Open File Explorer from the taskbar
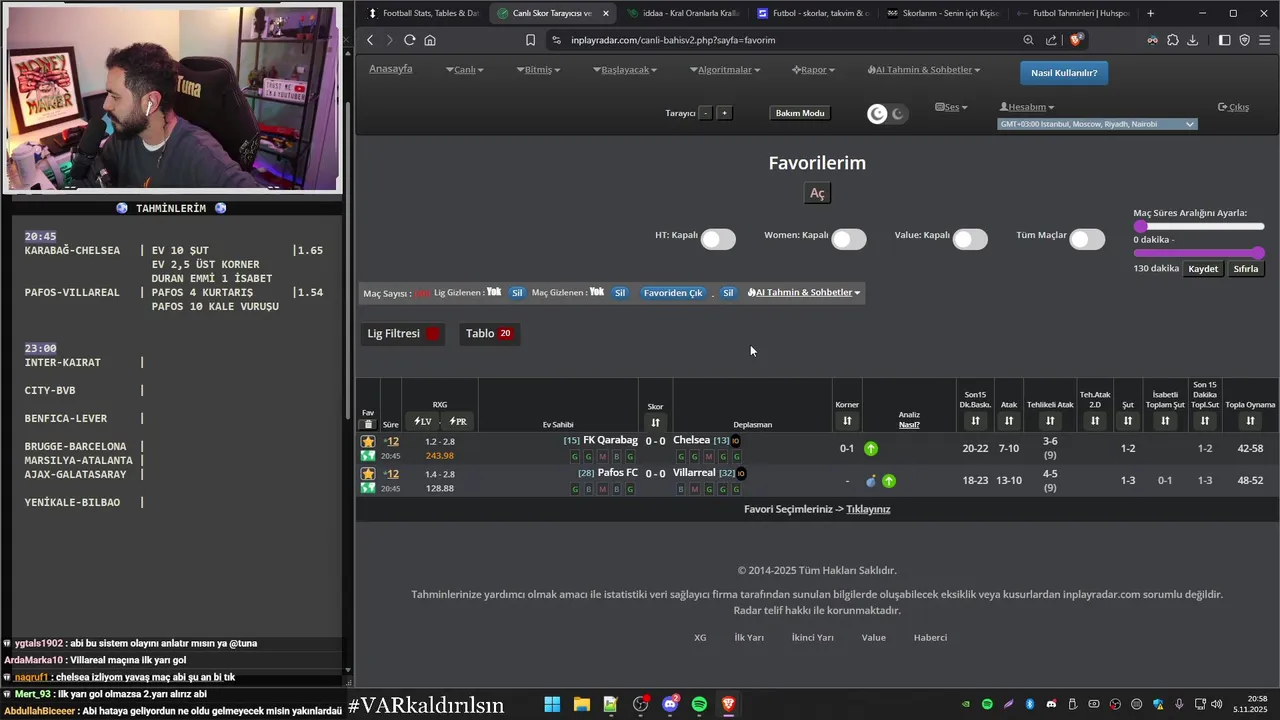The image size is (1280, 720). (x=581, y=704)
